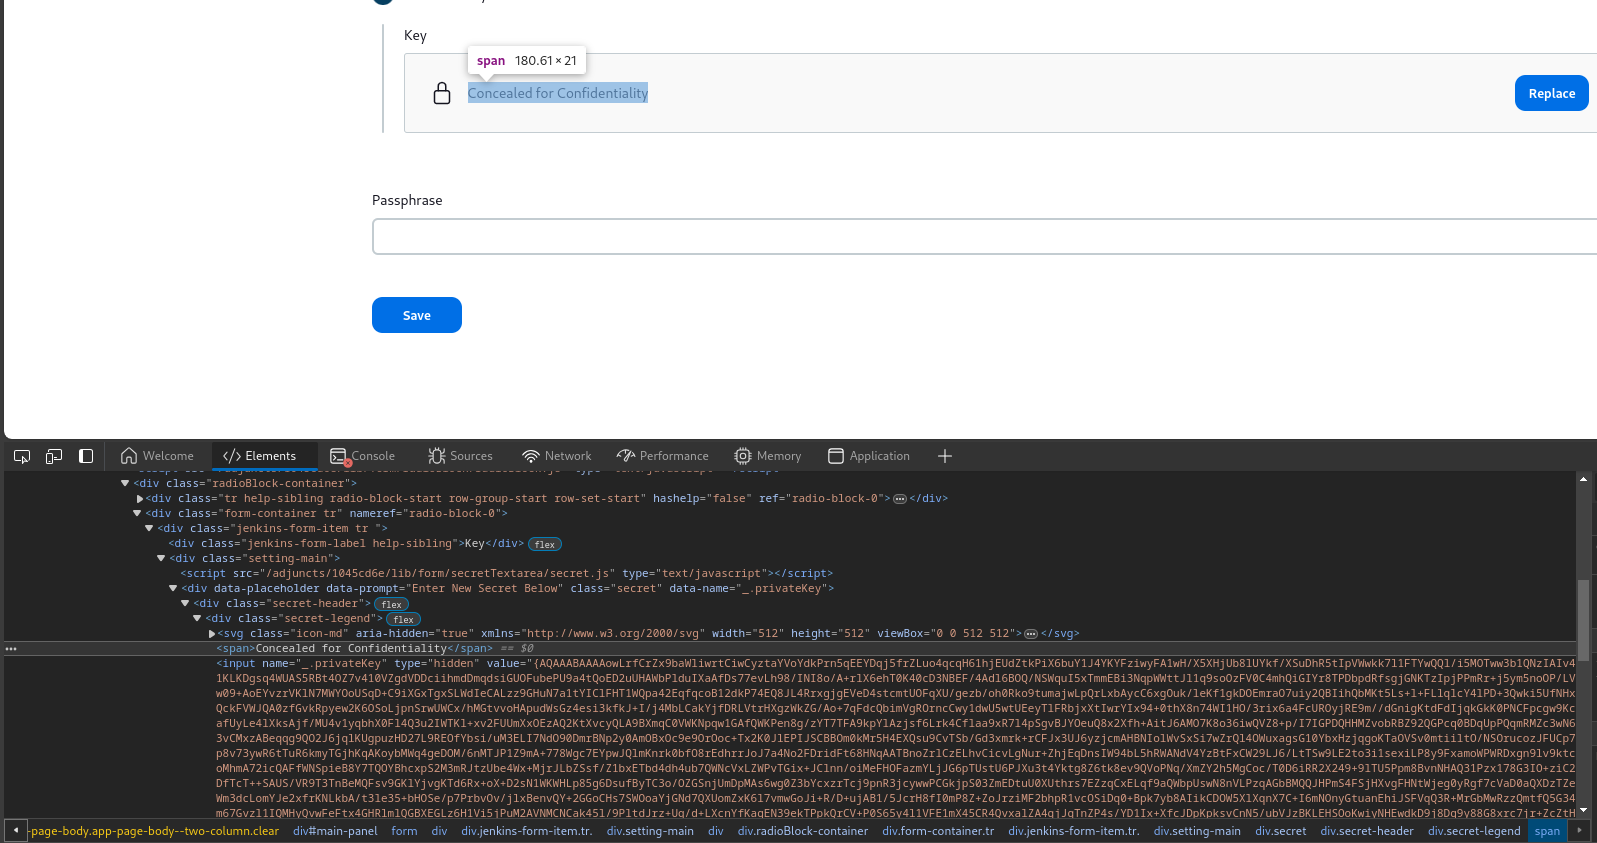This screenshot has width=1597, height=843.
Task: Click the Save button
Action: click(417, 315)
